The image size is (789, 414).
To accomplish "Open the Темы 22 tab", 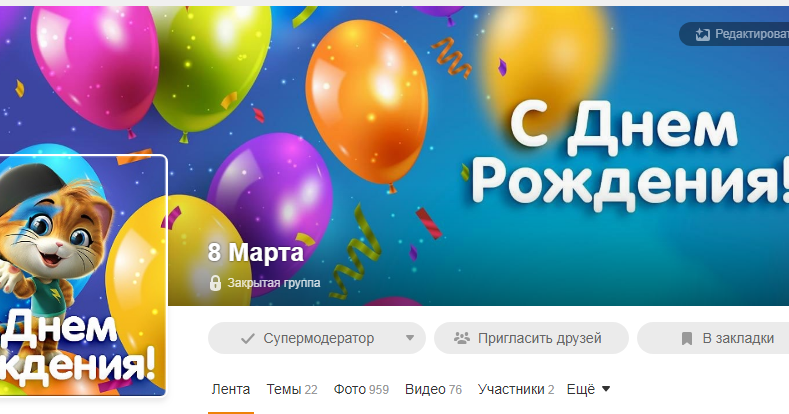I will click(292, 389).
